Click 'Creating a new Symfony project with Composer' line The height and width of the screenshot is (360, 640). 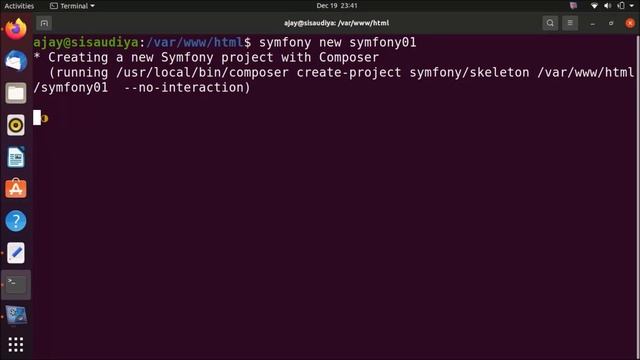click(x=213, y=58)
